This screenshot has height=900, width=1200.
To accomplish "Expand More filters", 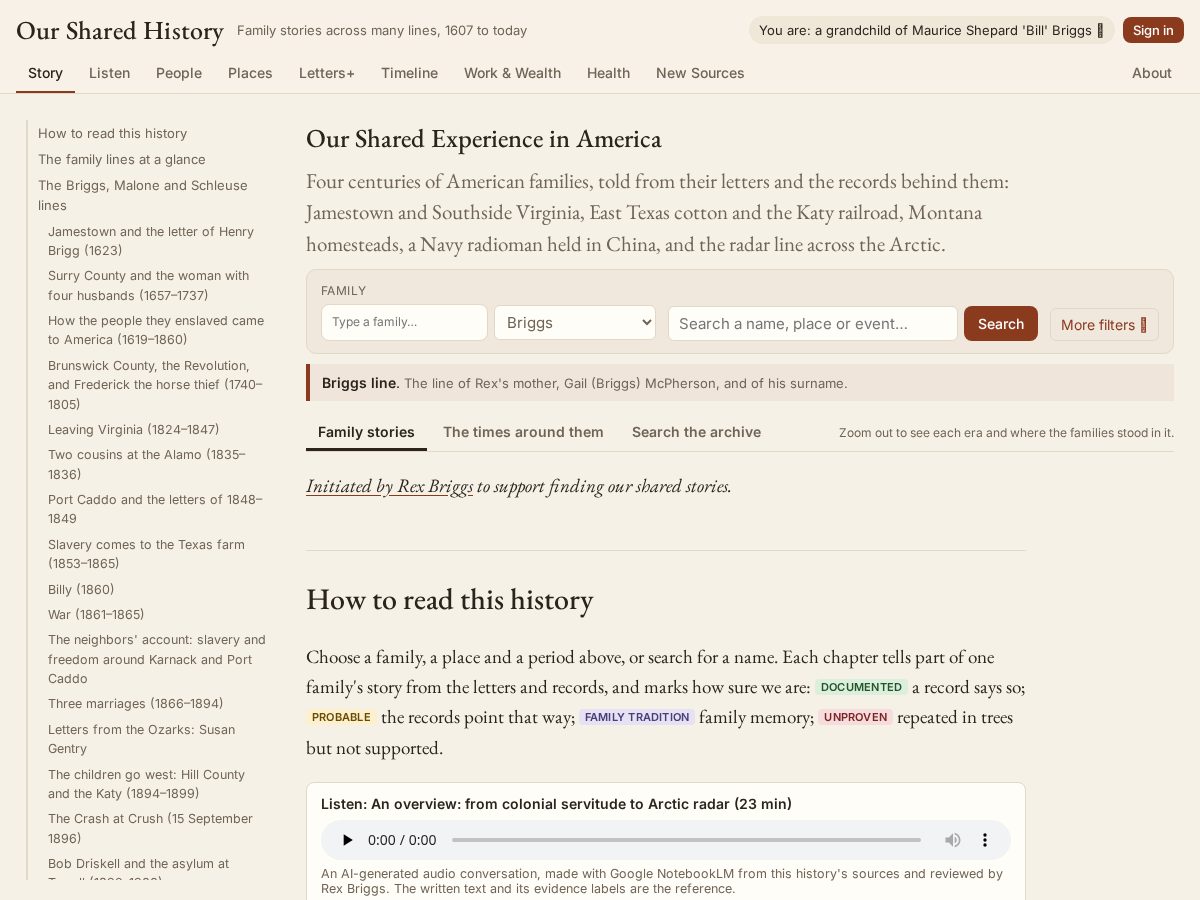I will [1104, 324].
